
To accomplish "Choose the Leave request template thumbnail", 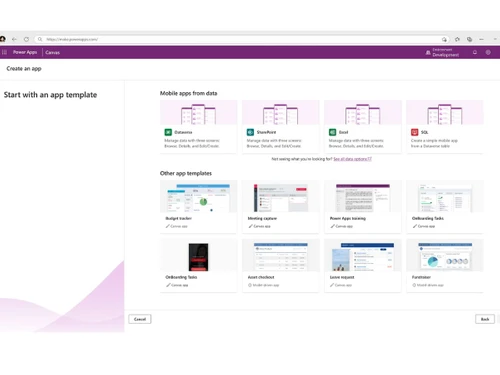I will coord(363,256).
